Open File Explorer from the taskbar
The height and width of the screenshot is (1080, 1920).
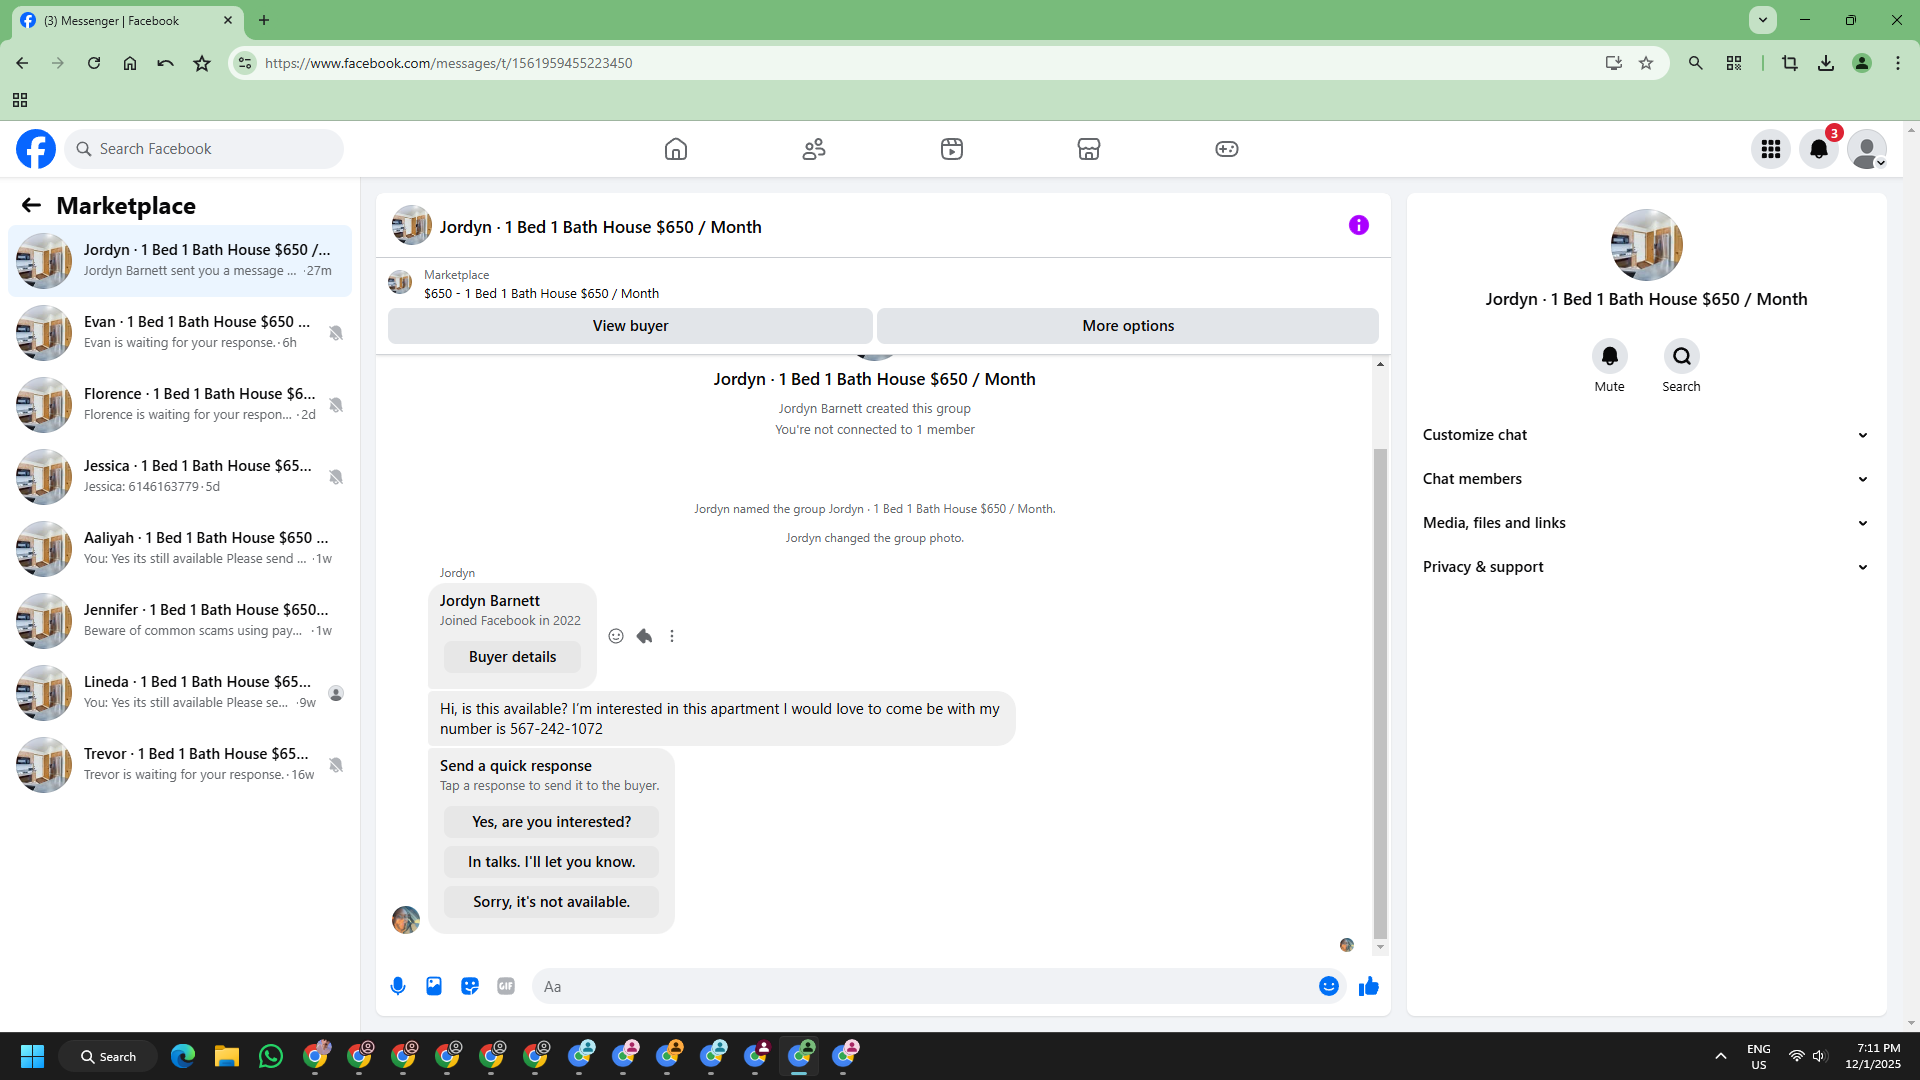[226, 1056]
